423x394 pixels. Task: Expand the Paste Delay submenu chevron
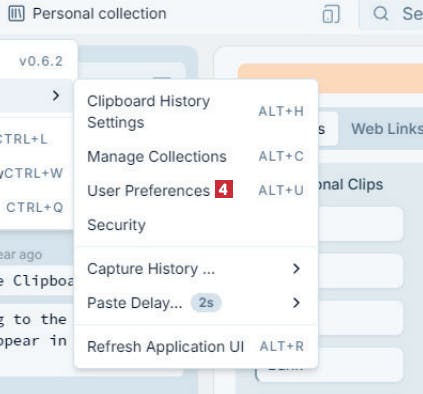click(x=296, y=302)
